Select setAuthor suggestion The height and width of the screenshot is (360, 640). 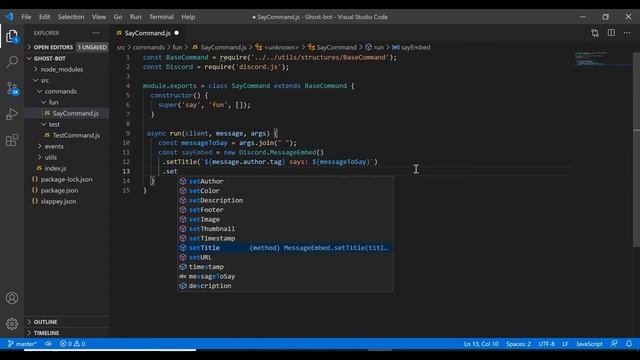[285, 181]
